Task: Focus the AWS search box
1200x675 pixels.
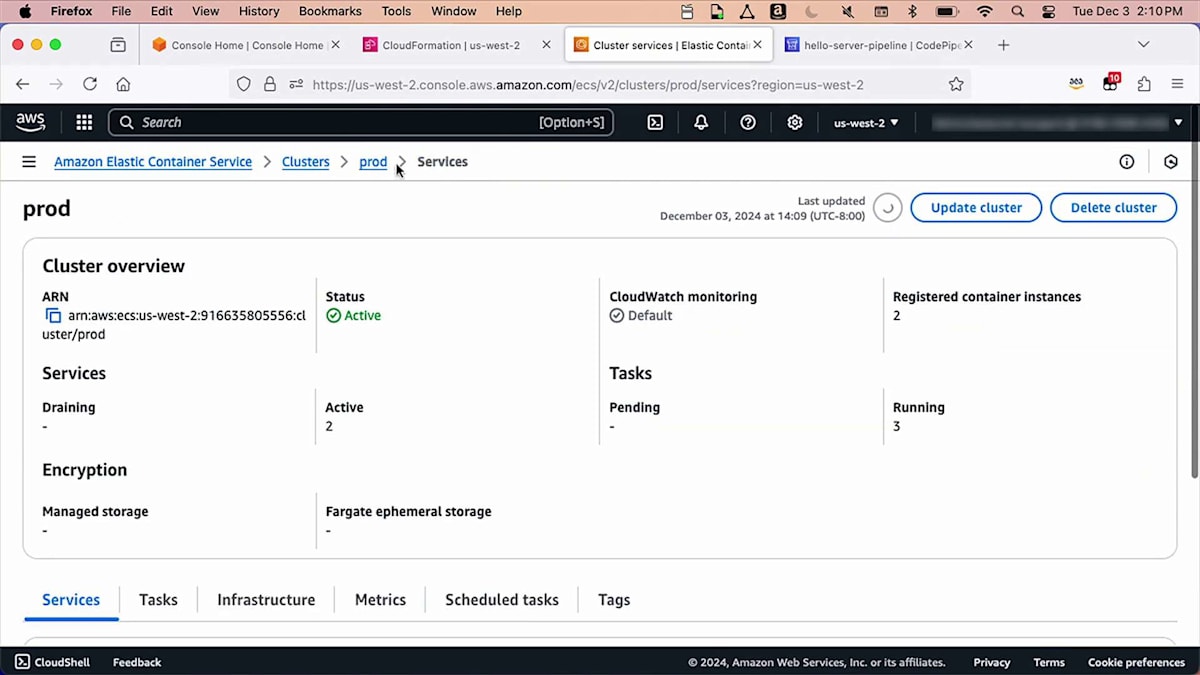Action: pos(361,122)
